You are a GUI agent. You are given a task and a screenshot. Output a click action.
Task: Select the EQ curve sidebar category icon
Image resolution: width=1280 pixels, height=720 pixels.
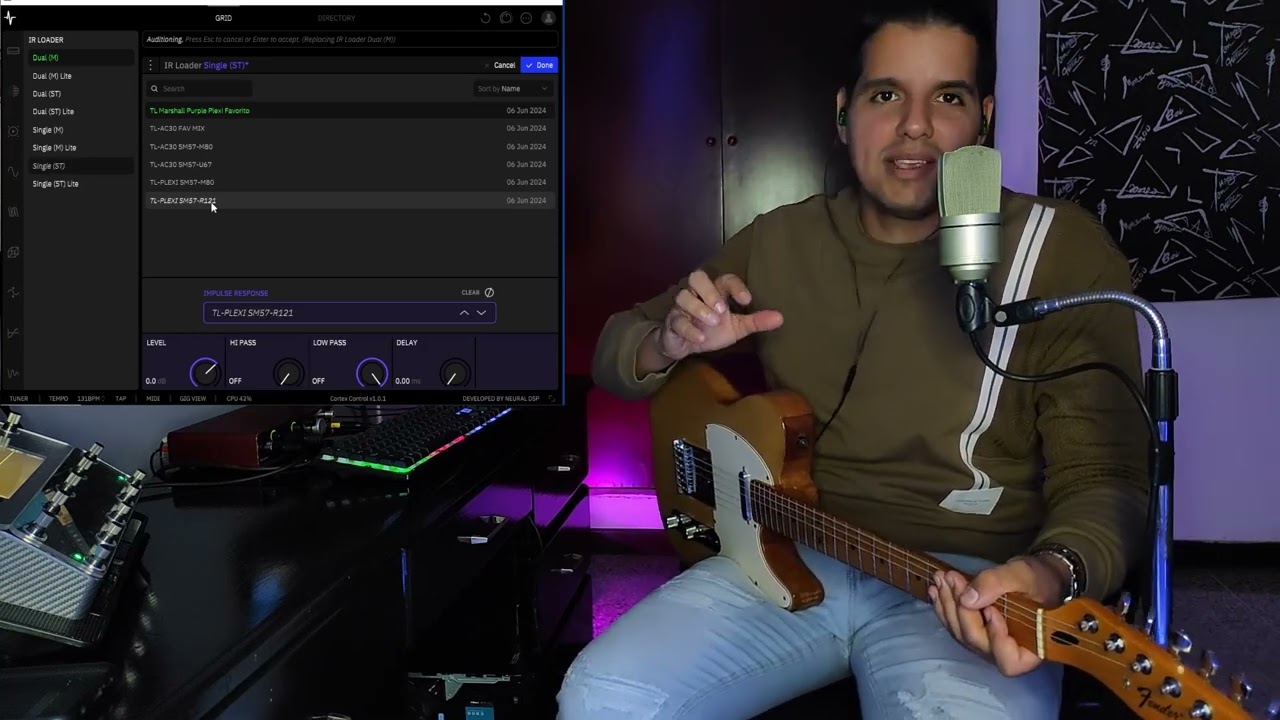click(13, 332)
